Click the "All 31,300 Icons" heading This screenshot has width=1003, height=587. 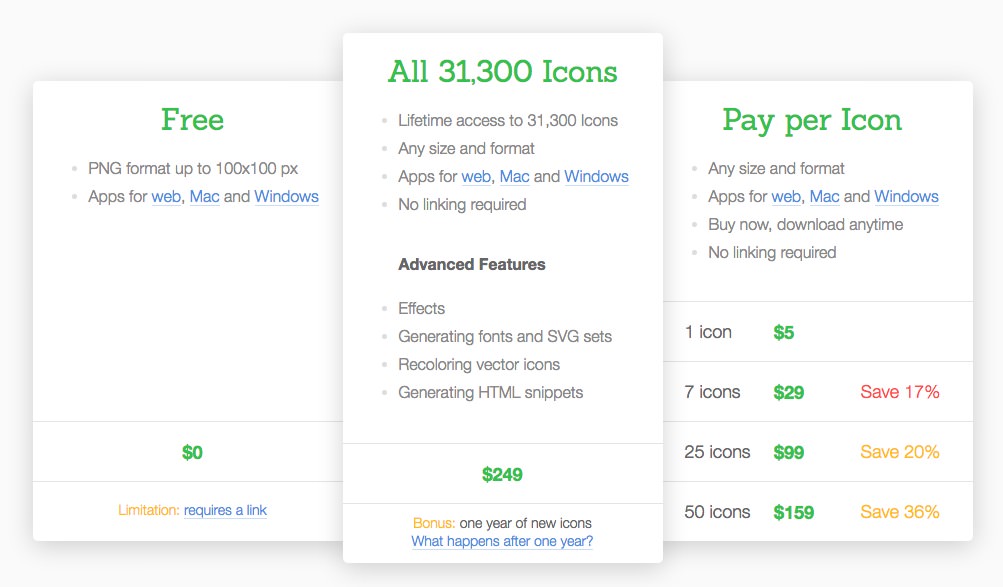point(502,72)
